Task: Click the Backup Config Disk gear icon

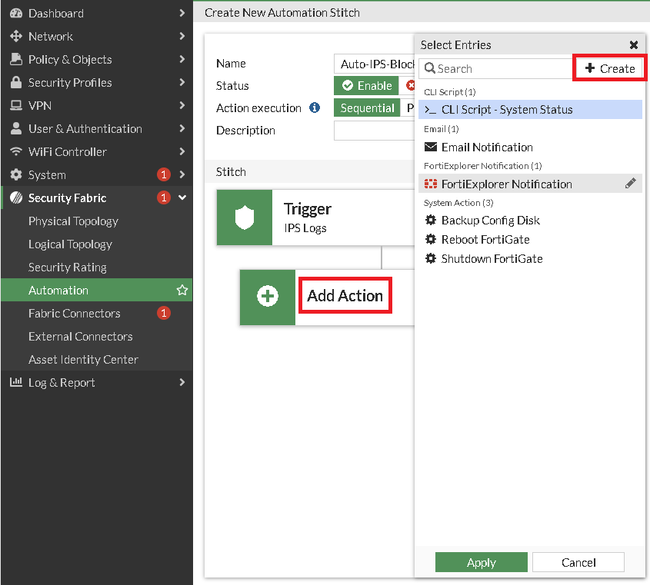Action: [x=431, y=220]
